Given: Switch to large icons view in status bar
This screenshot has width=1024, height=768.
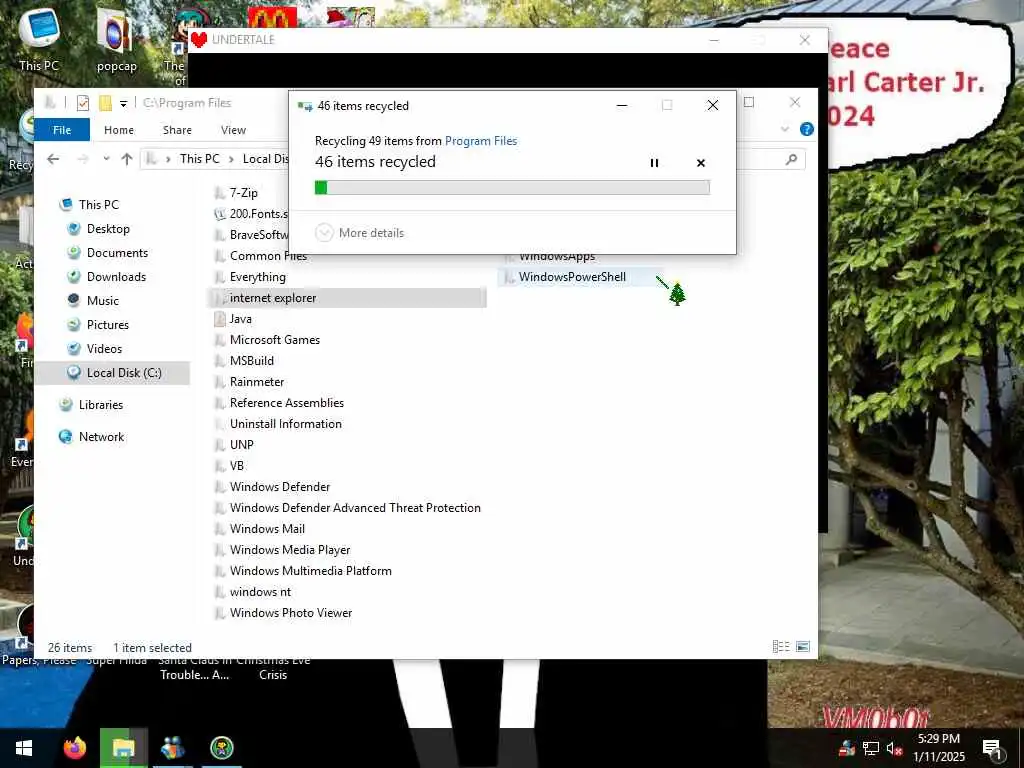Looking at the screenshot, I should point(803,647).
